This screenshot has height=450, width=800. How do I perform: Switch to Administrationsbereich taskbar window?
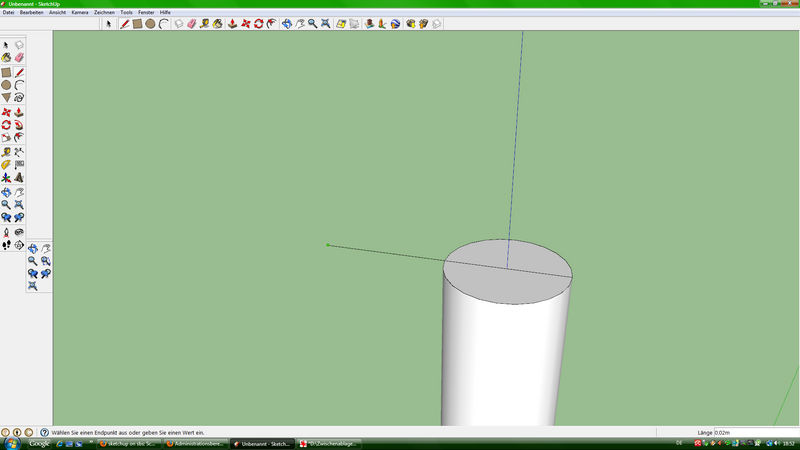point(195,443)
